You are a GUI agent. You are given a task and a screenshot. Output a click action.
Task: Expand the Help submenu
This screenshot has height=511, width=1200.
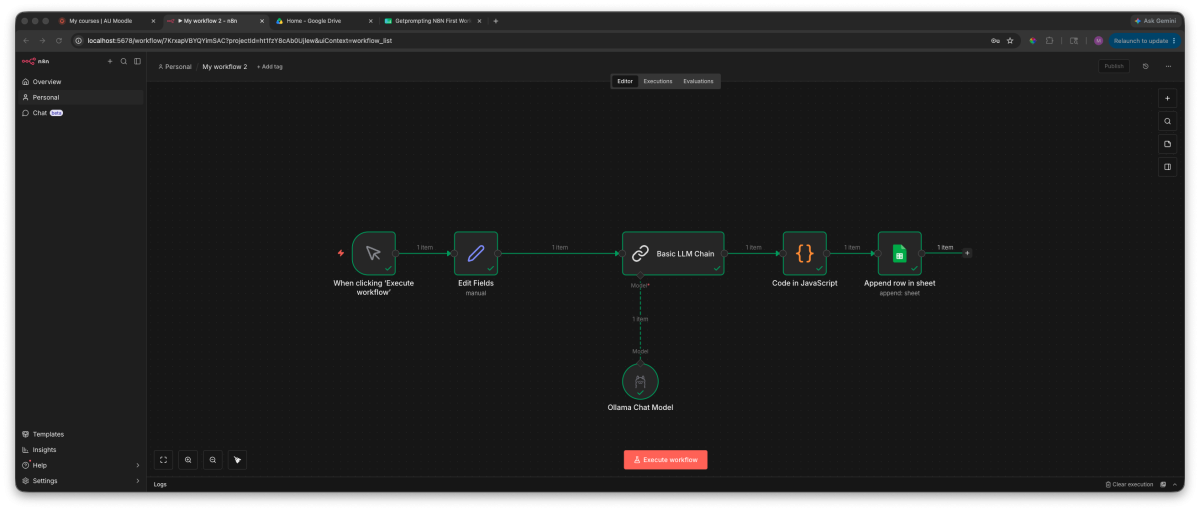(x=137, y=465)
